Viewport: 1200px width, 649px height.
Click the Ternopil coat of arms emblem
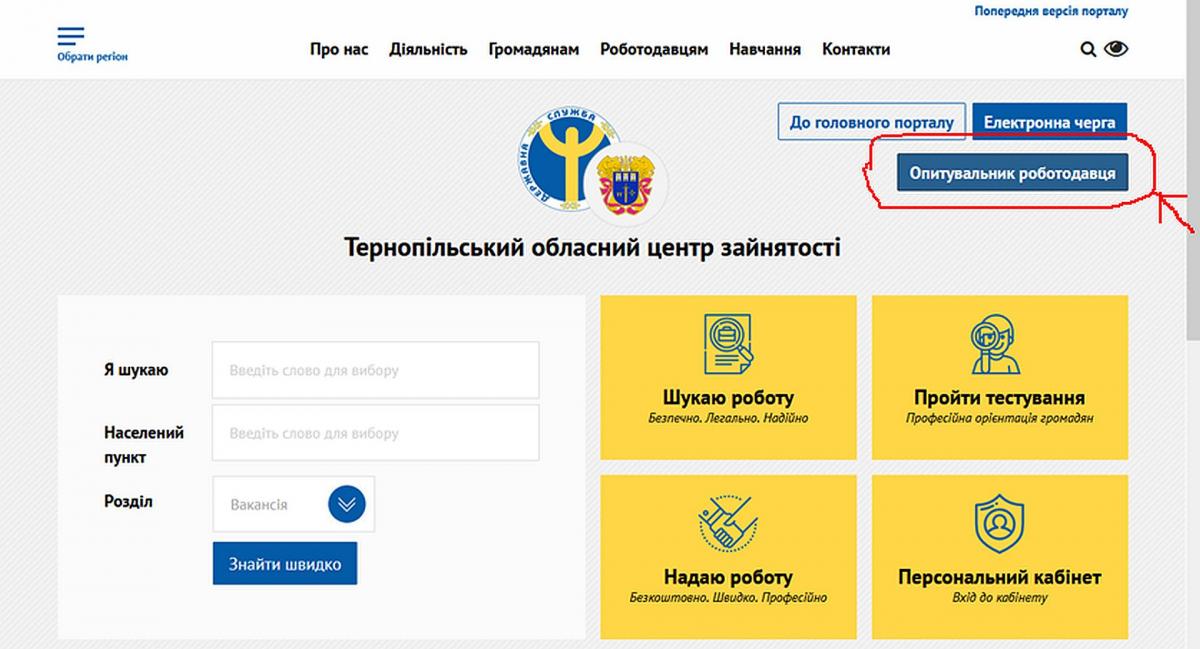(x=626, y=183)
